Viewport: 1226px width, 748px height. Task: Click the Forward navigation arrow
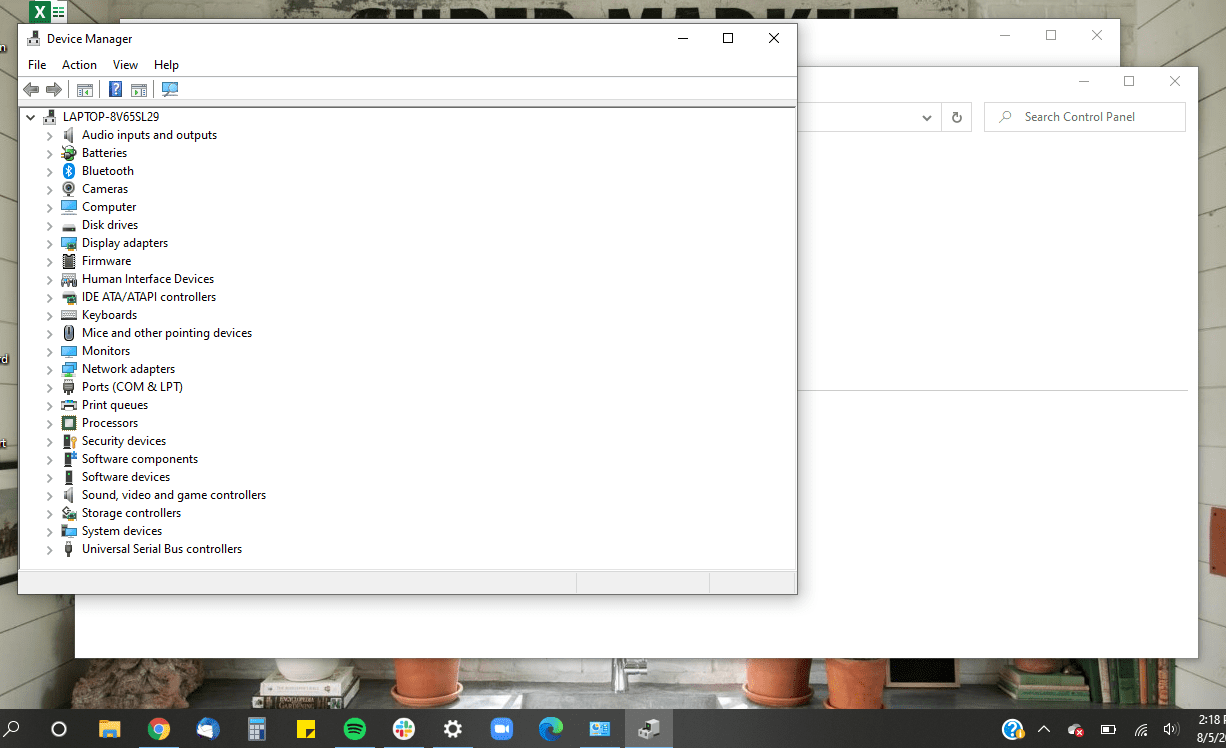tap(54, 89)
